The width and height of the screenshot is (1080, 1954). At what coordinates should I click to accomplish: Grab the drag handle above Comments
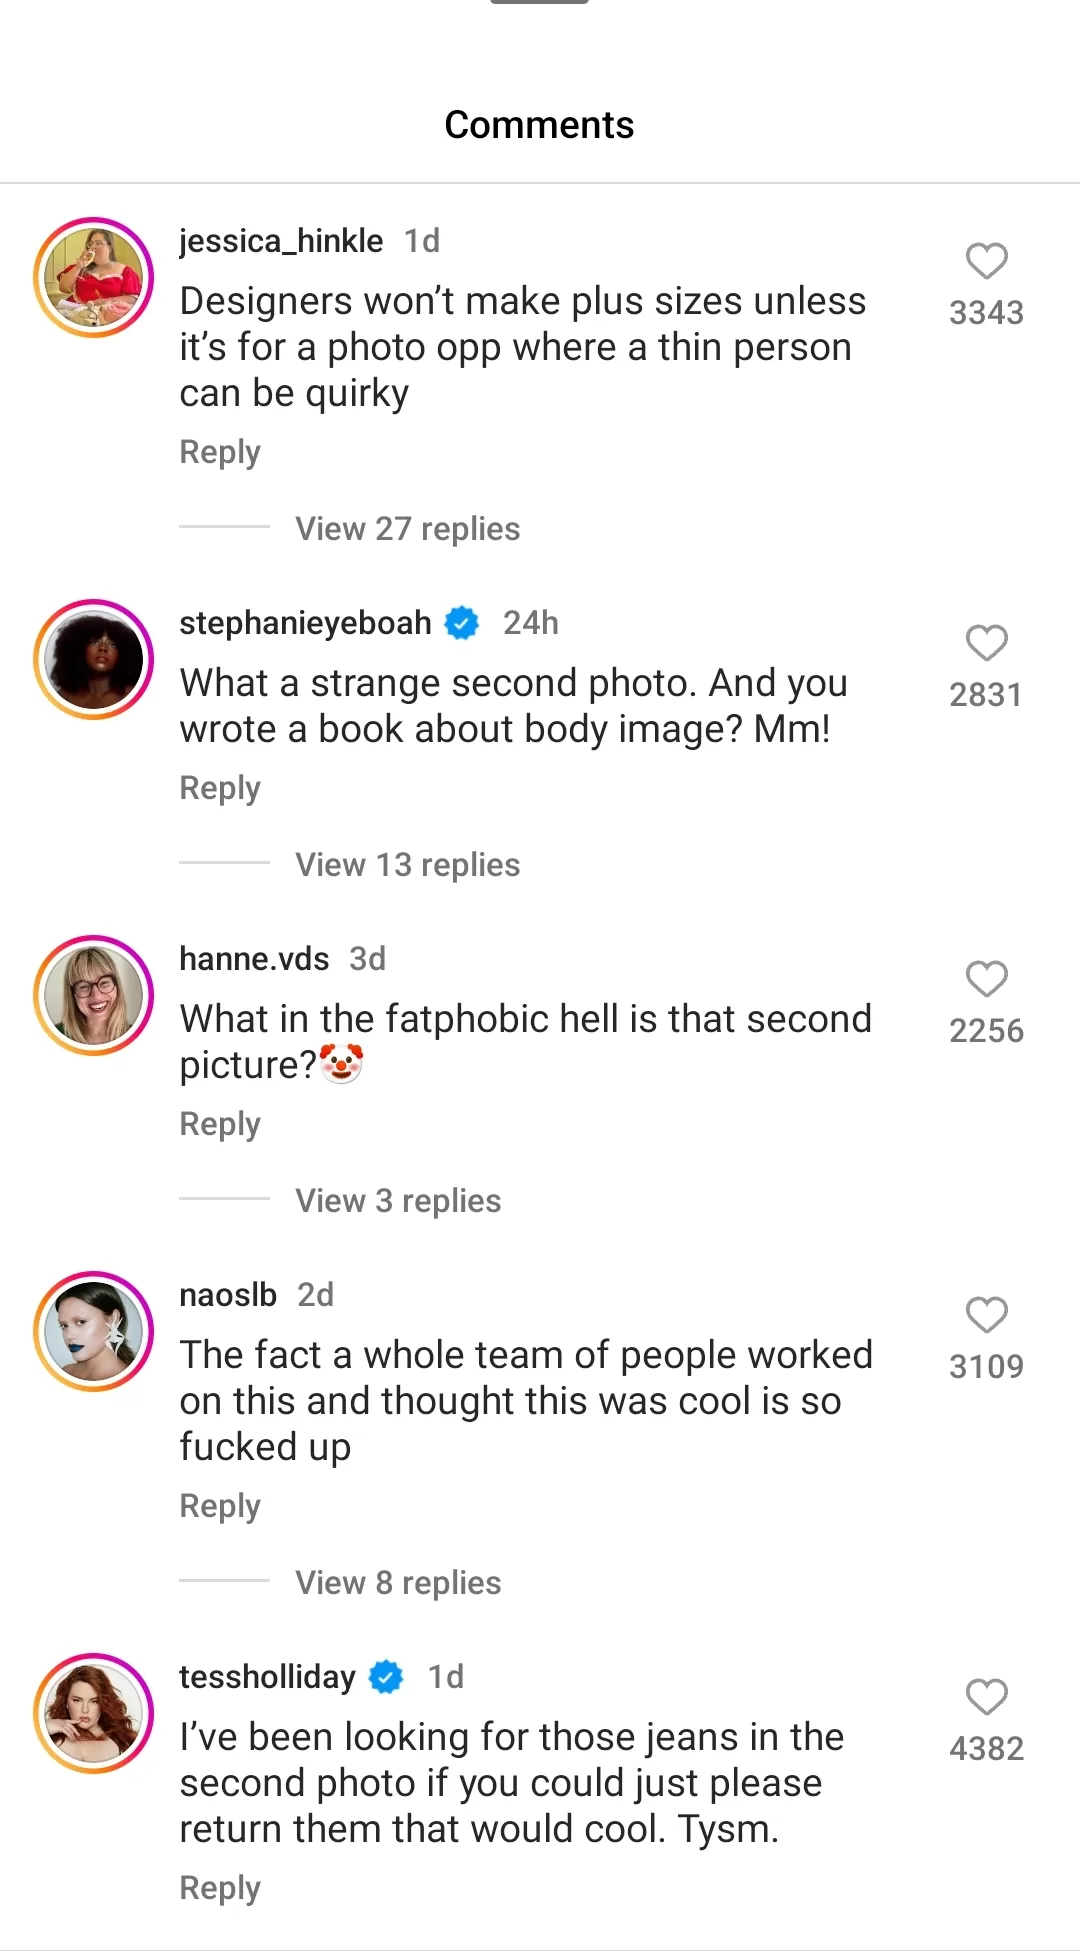point(539,2)
